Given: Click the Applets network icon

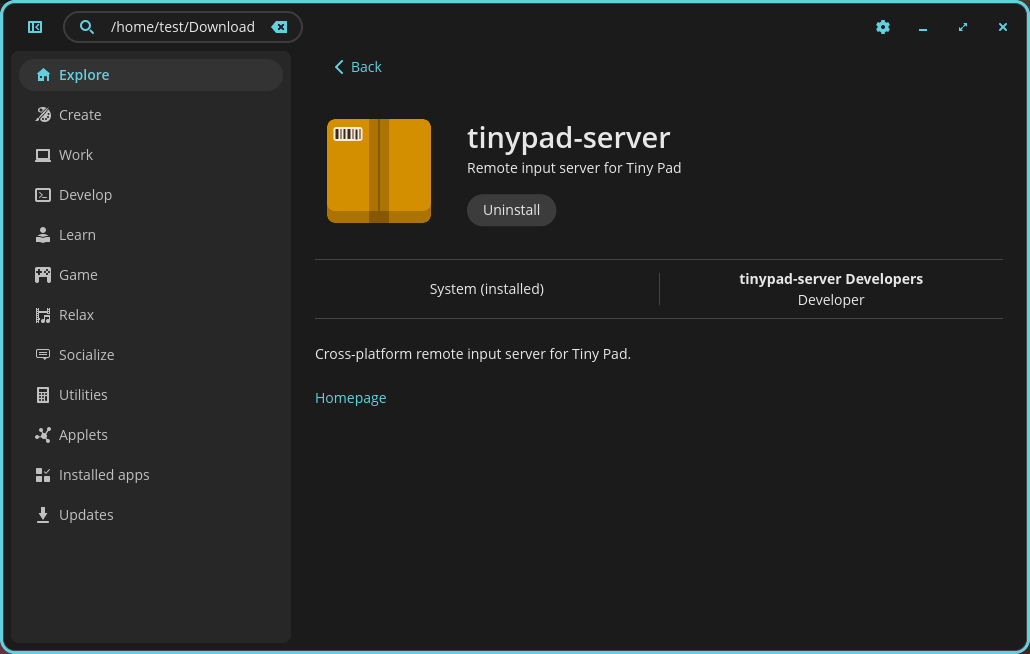Looking at the screenshot, I should [43, 435].
